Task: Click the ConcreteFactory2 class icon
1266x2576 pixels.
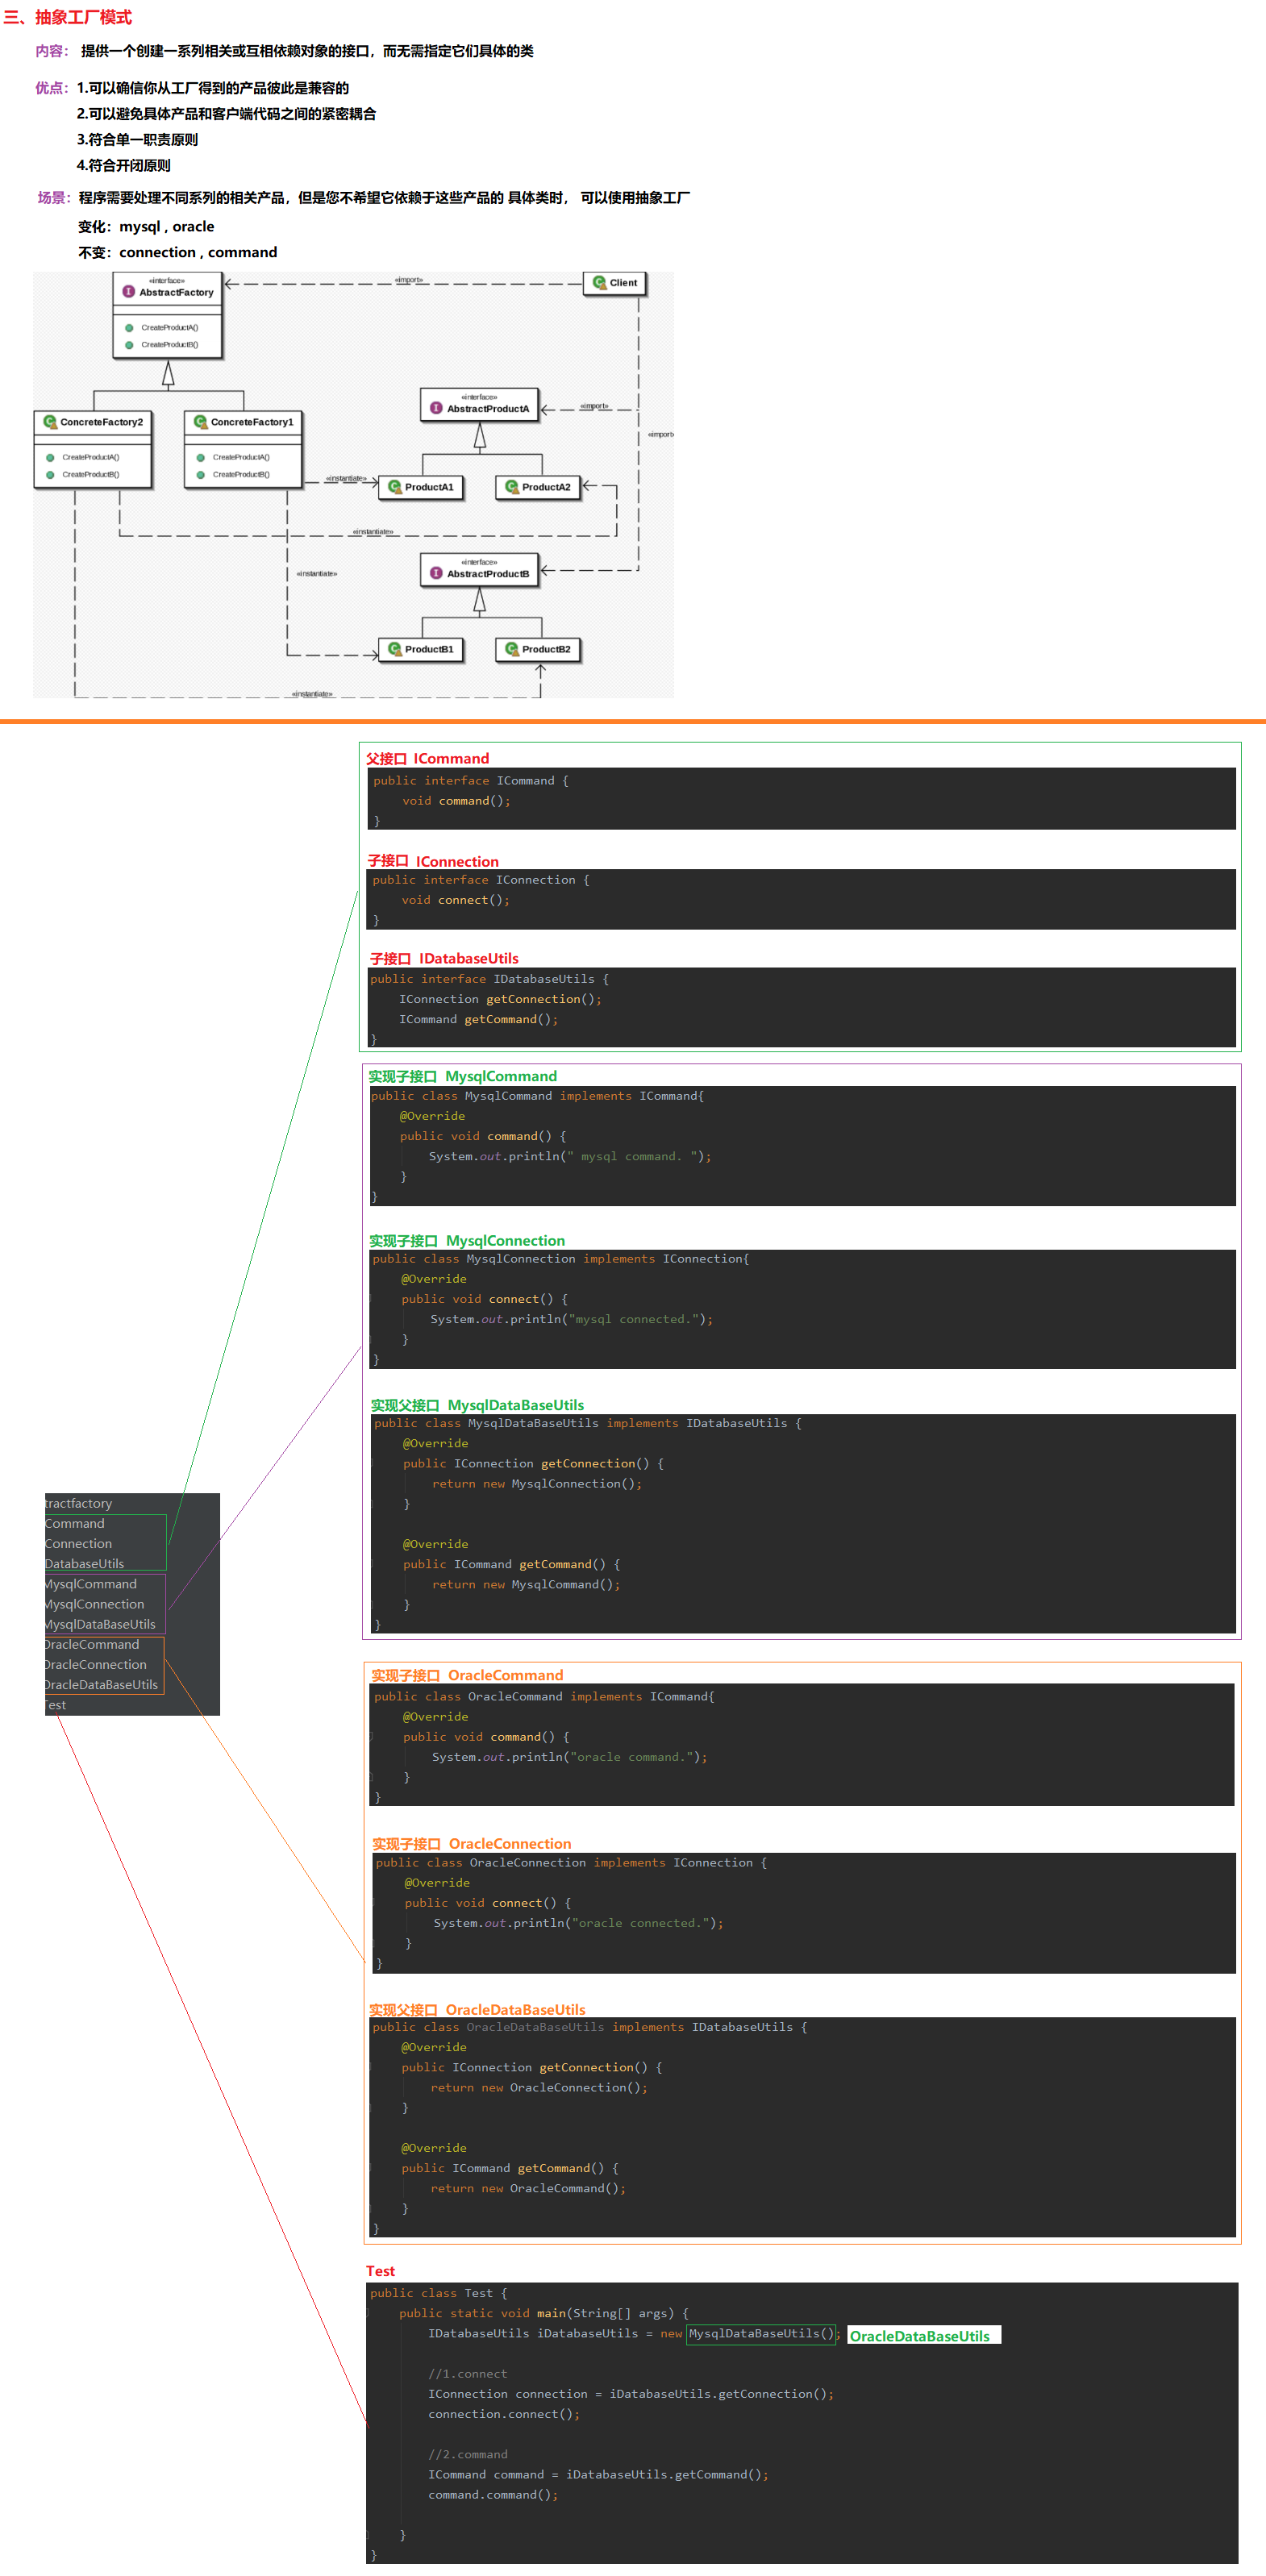Action: coord(50,422)
